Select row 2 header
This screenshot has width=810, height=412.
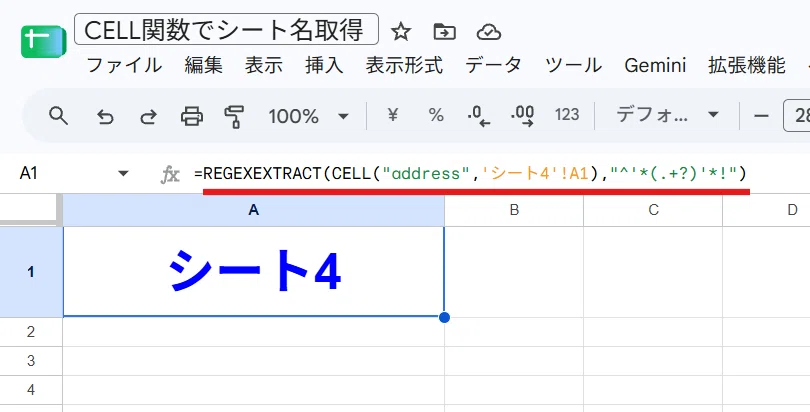[31, 332]
